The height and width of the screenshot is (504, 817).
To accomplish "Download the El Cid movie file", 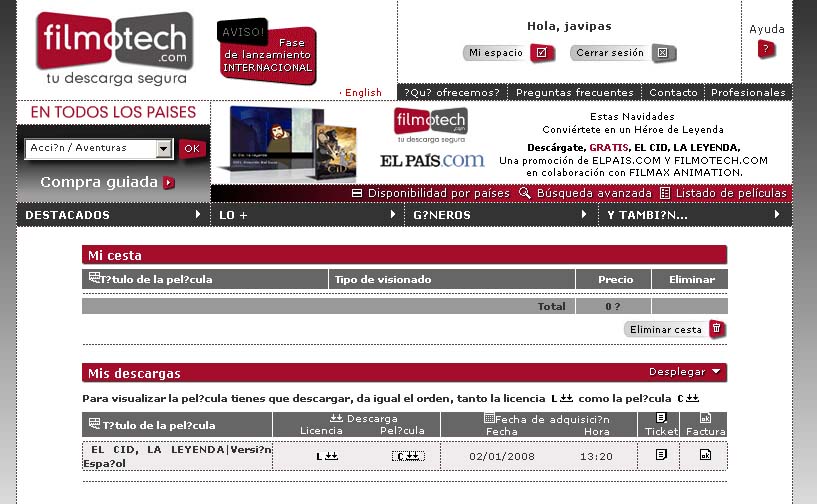I will [407, 456].
